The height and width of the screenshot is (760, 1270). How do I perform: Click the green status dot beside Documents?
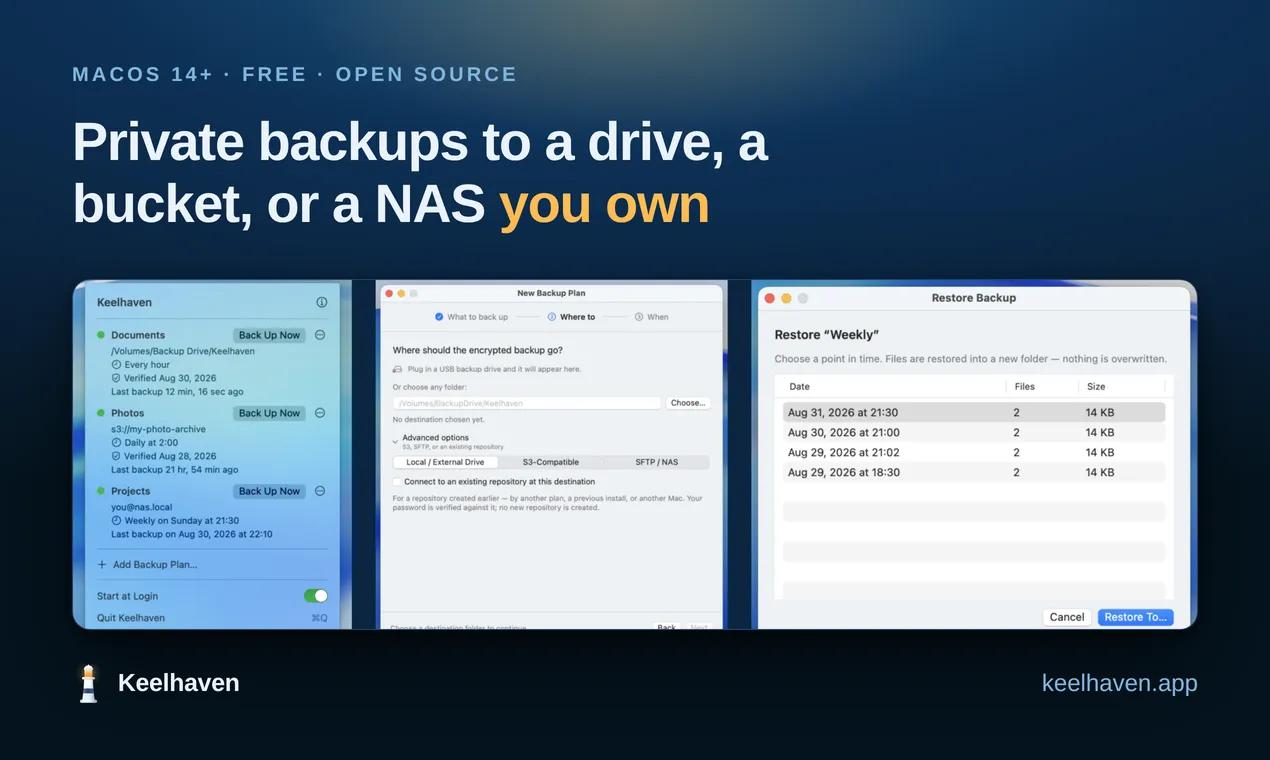point(101,335)
